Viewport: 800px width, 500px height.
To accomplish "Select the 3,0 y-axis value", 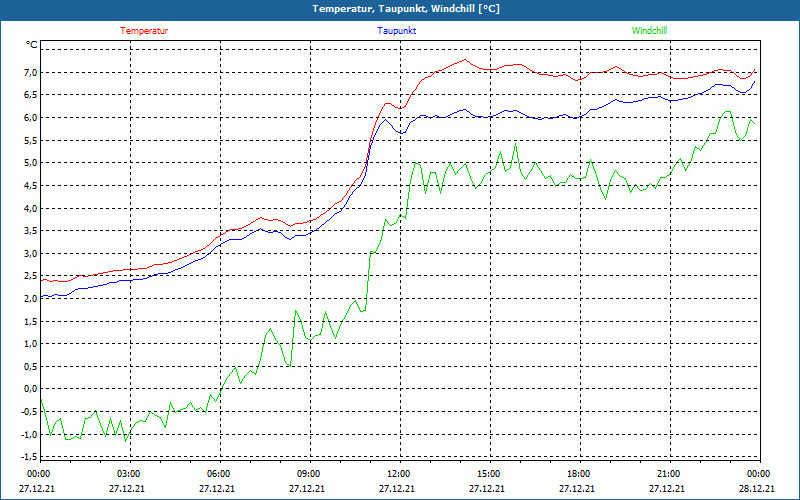I will point(31,253).
